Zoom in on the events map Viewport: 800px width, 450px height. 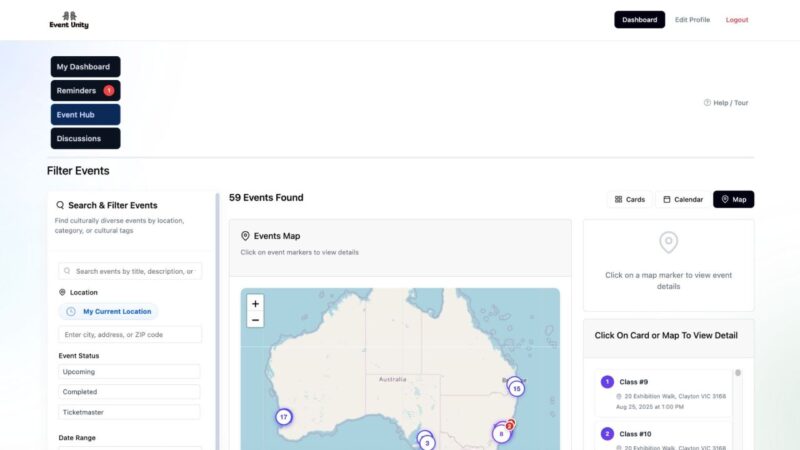[x=256, y=303]
